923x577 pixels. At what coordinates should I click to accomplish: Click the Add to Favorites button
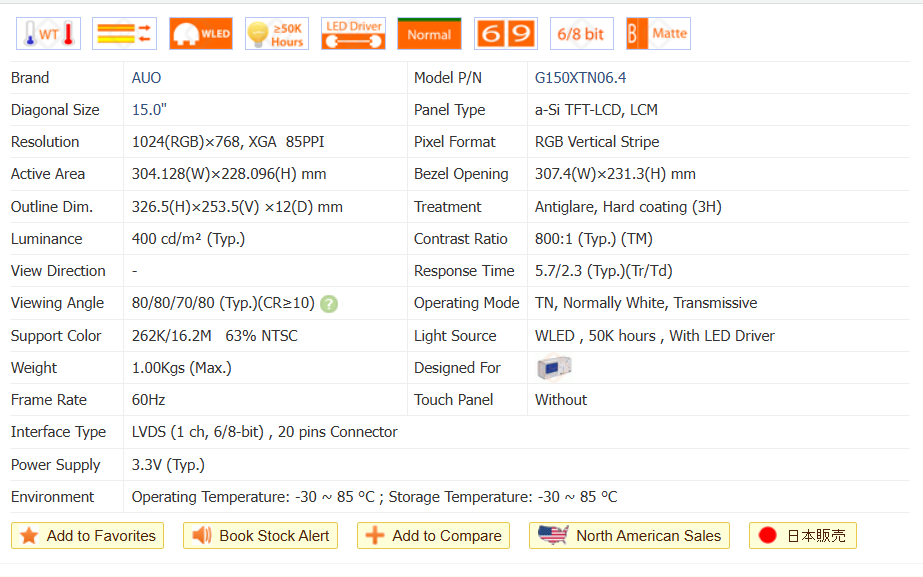87,536
